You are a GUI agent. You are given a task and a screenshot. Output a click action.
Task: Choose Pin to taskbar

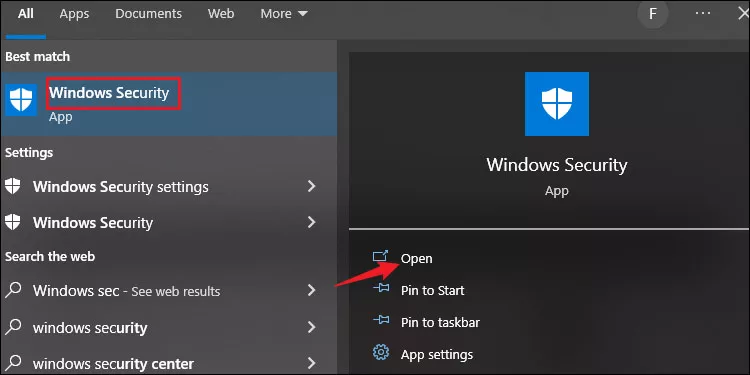click(x=440, y=322)
